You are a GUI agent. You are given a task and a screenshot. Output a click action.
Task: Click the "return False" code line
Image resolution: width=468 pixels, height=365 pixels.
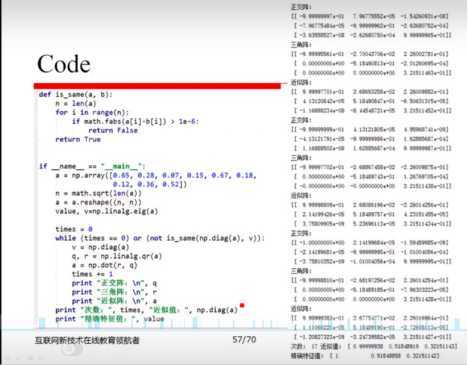pos(113,130)
